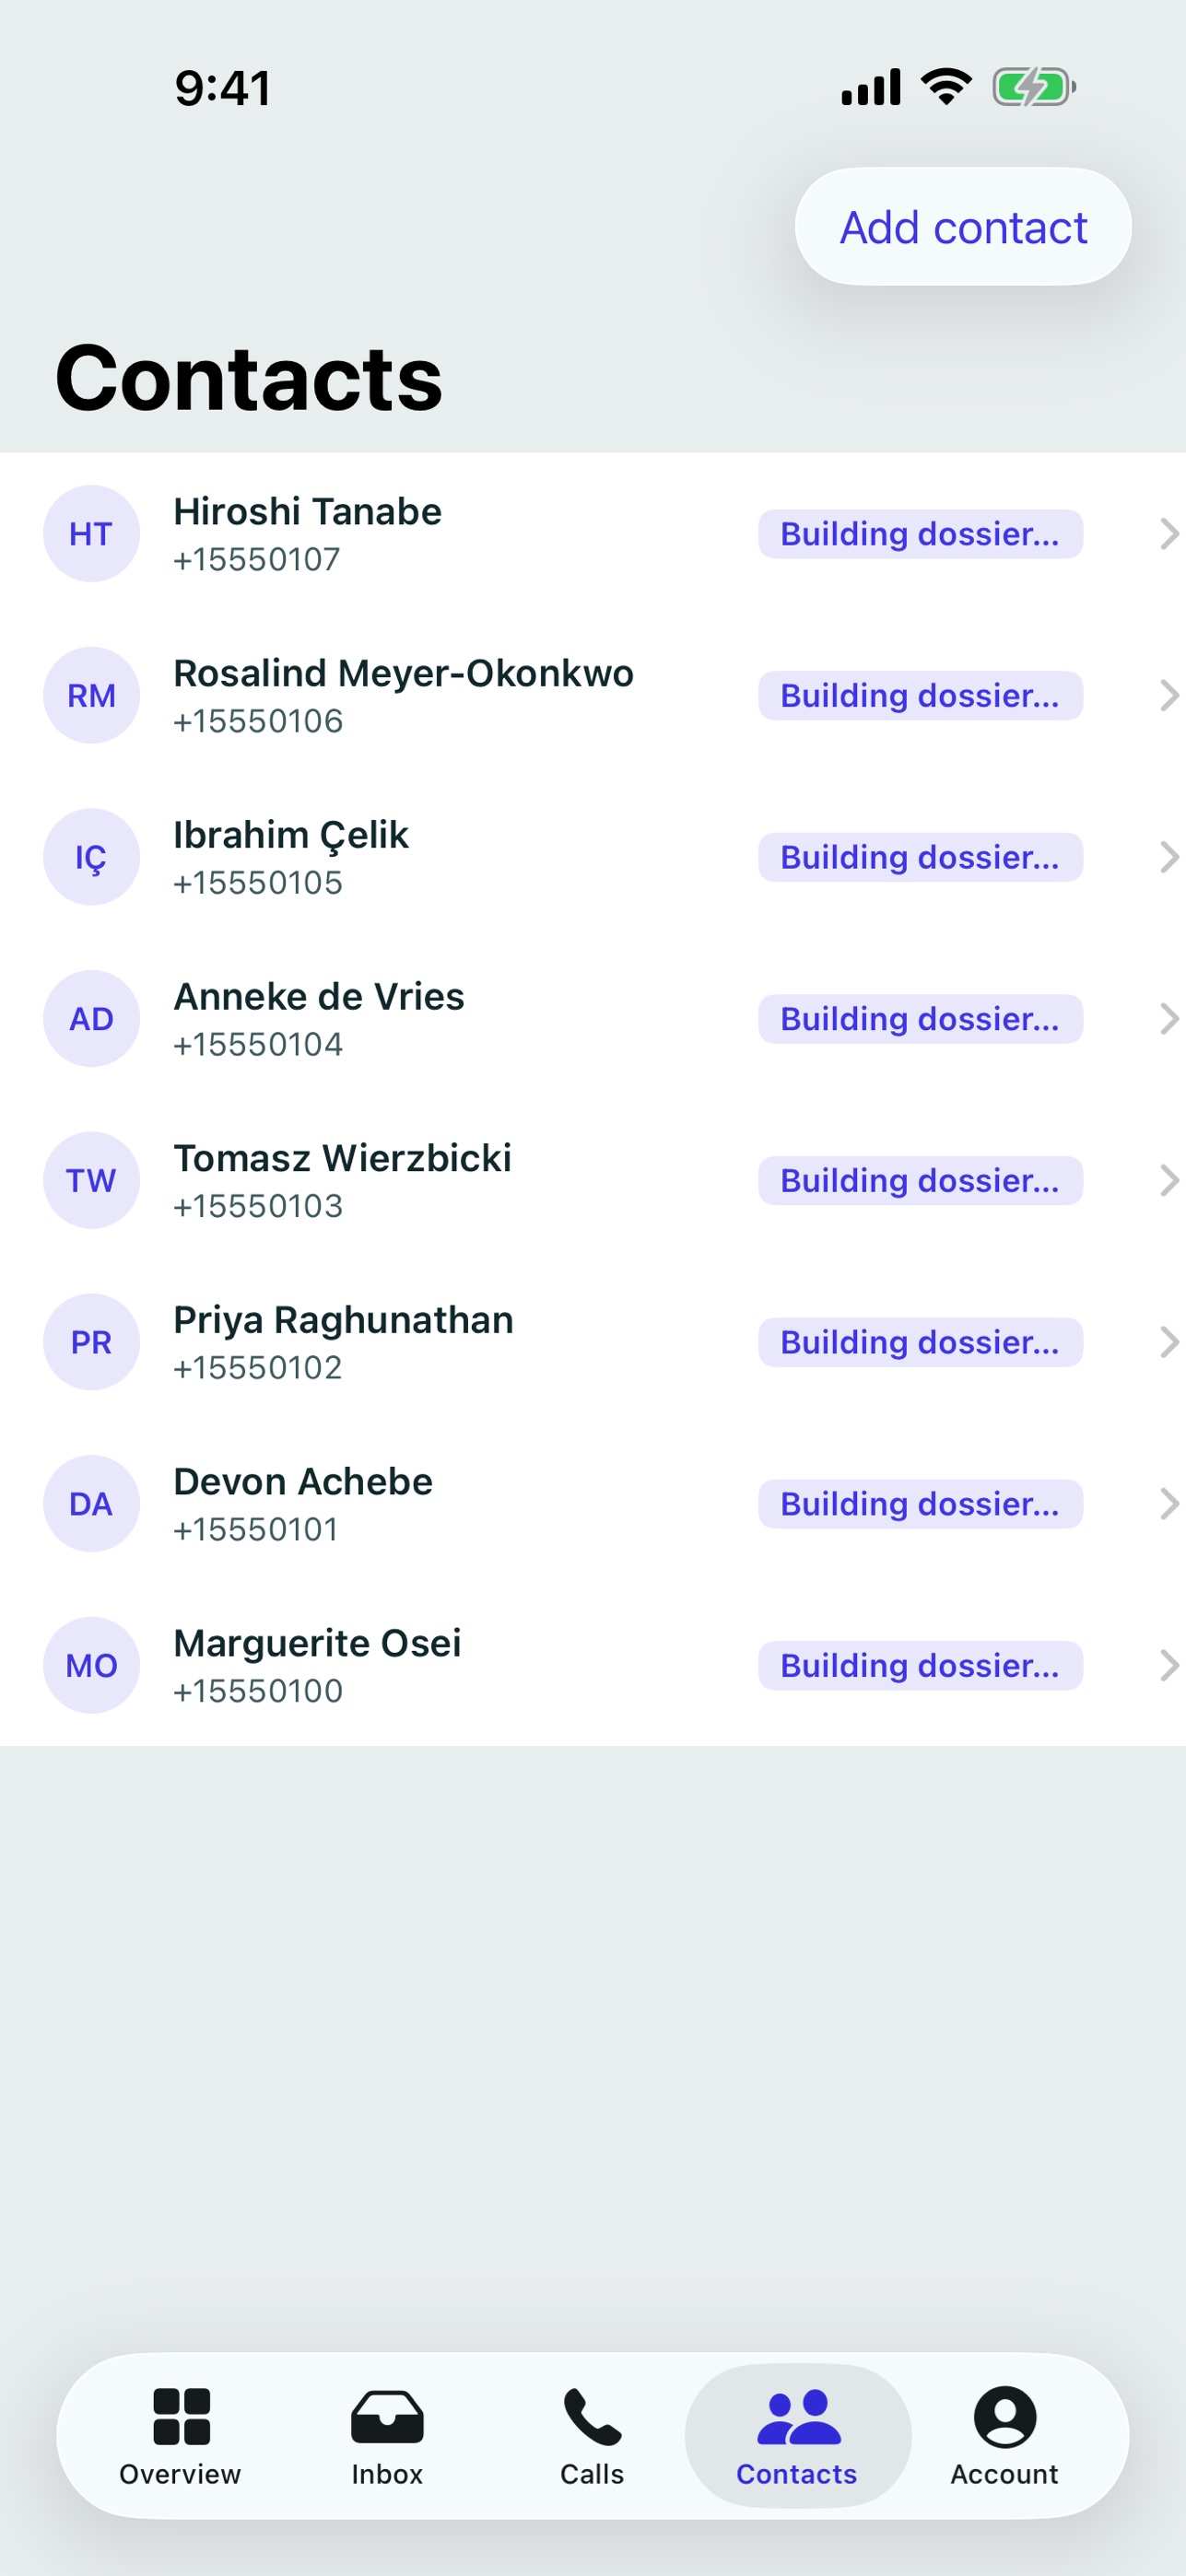The image size is (1186, 2576).
Task: Tap the TW avatar for Tomasz
Action: (91, 1180)
